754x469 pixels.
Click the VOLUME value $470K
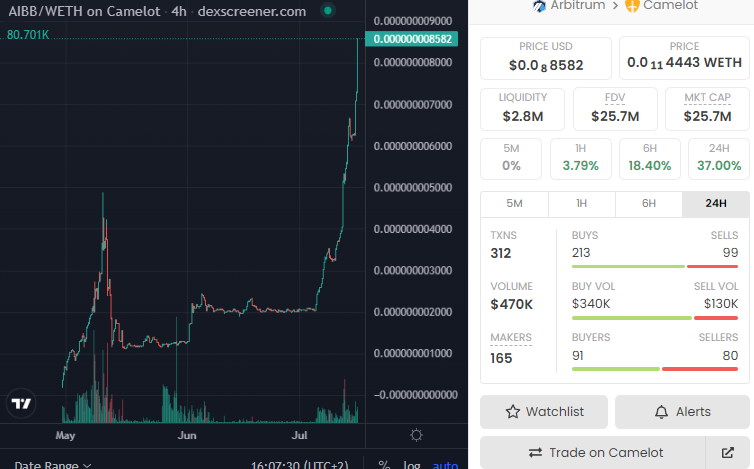click(x=512, y=304)
